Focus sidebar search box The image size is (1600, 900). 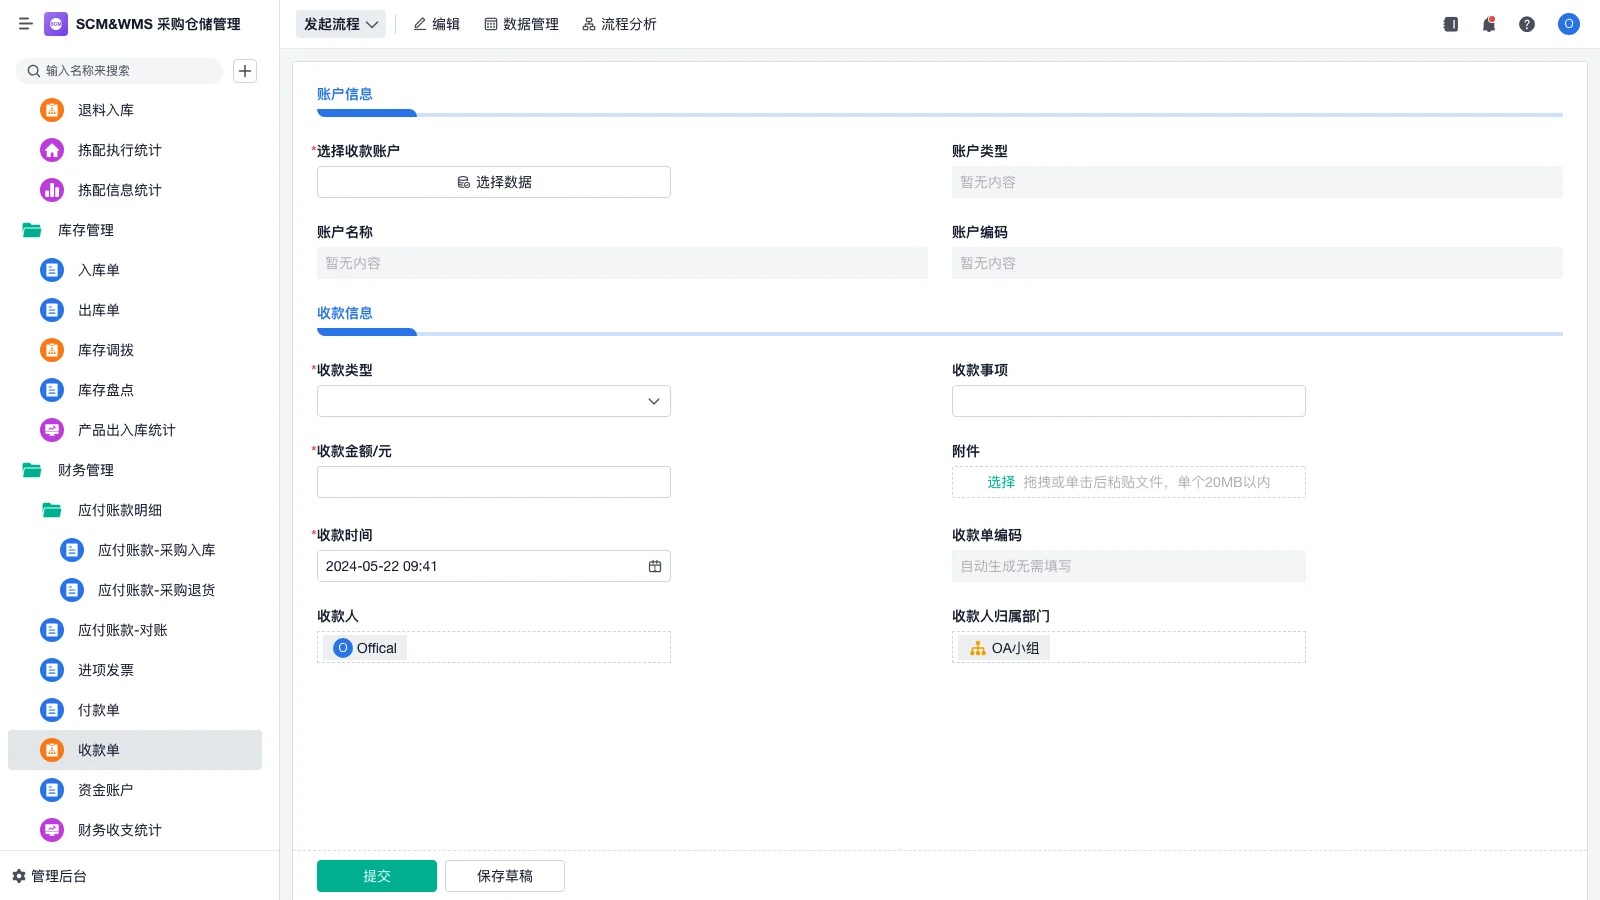pos(119,71)
